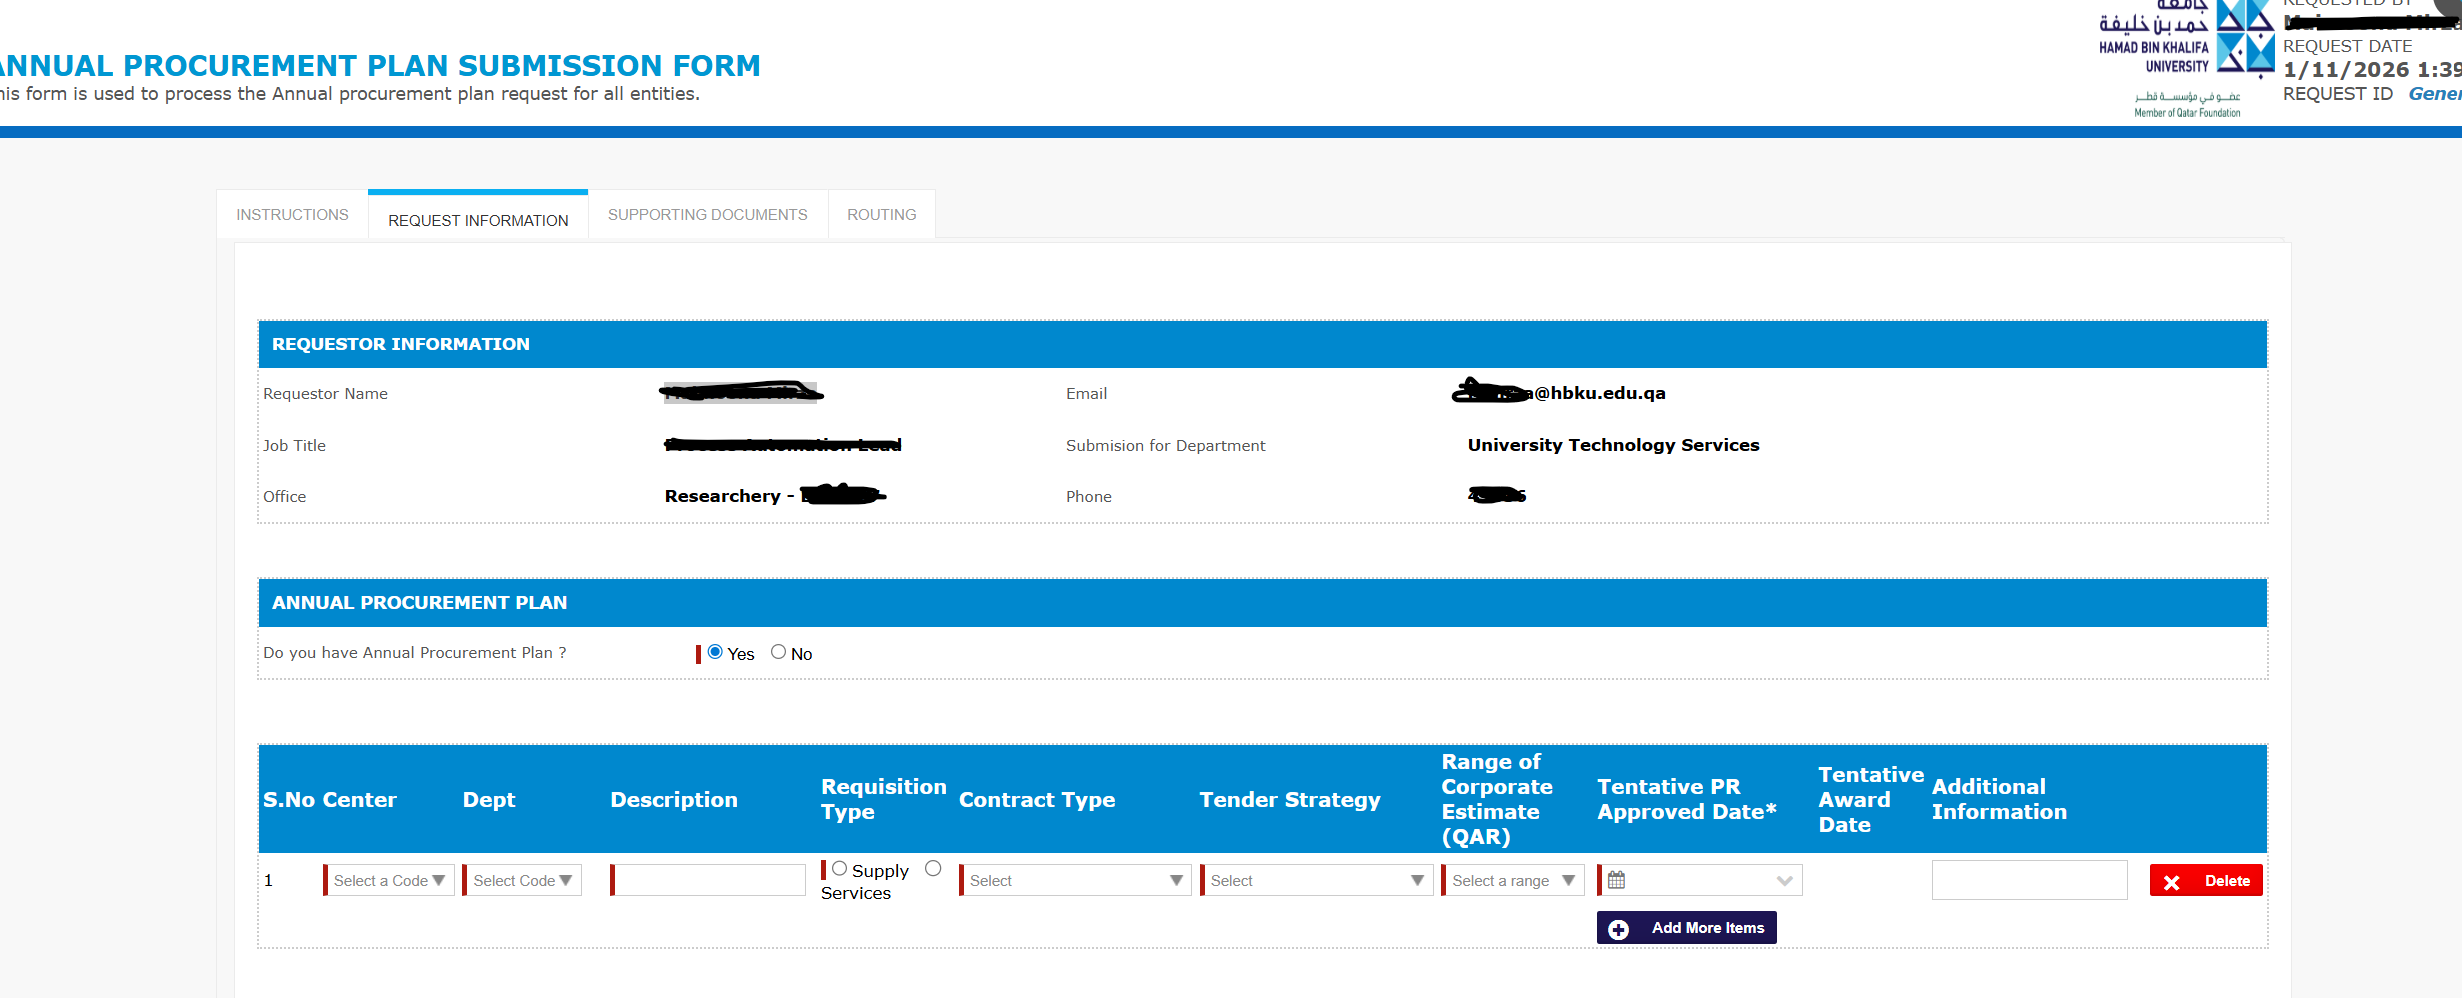
Task: Open the Center 'Select a Code' dropdown
Action: 389,880
